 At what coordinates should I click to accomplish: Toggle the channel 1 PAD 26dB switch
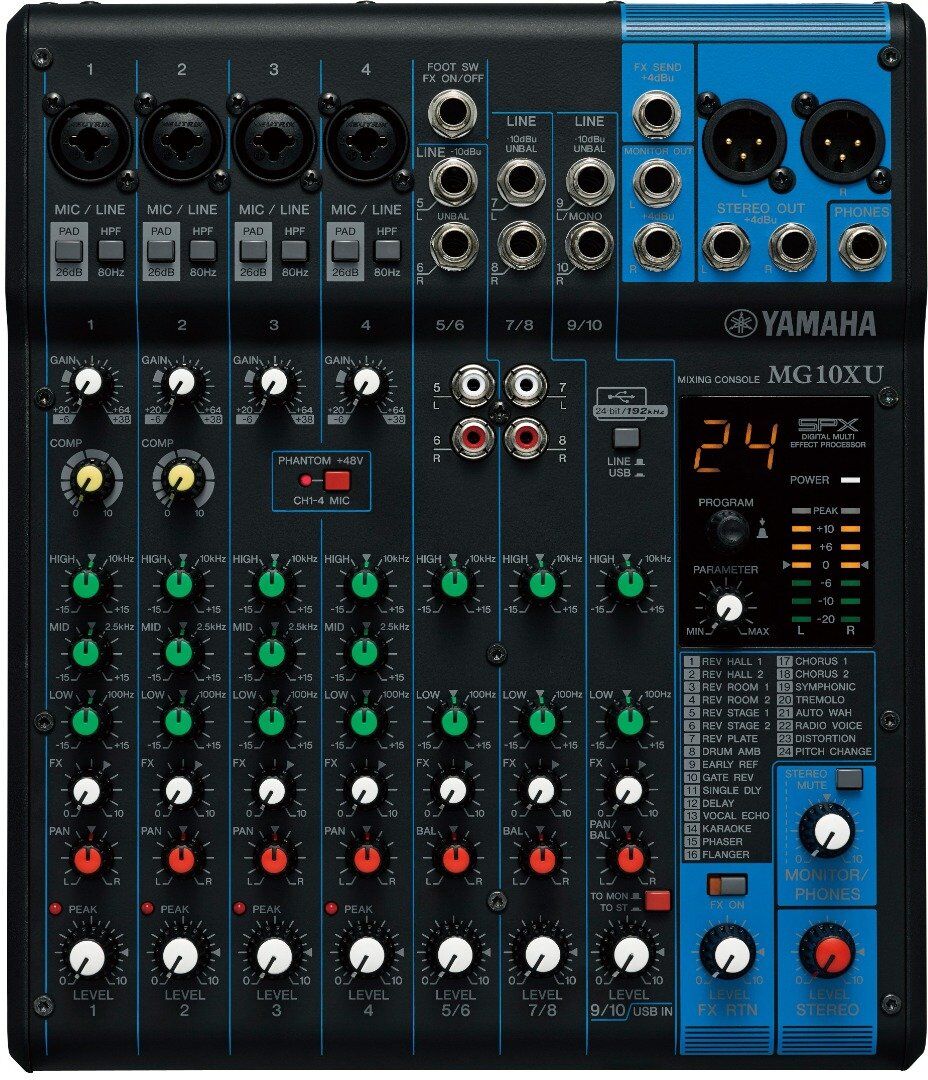pos(69,251)
